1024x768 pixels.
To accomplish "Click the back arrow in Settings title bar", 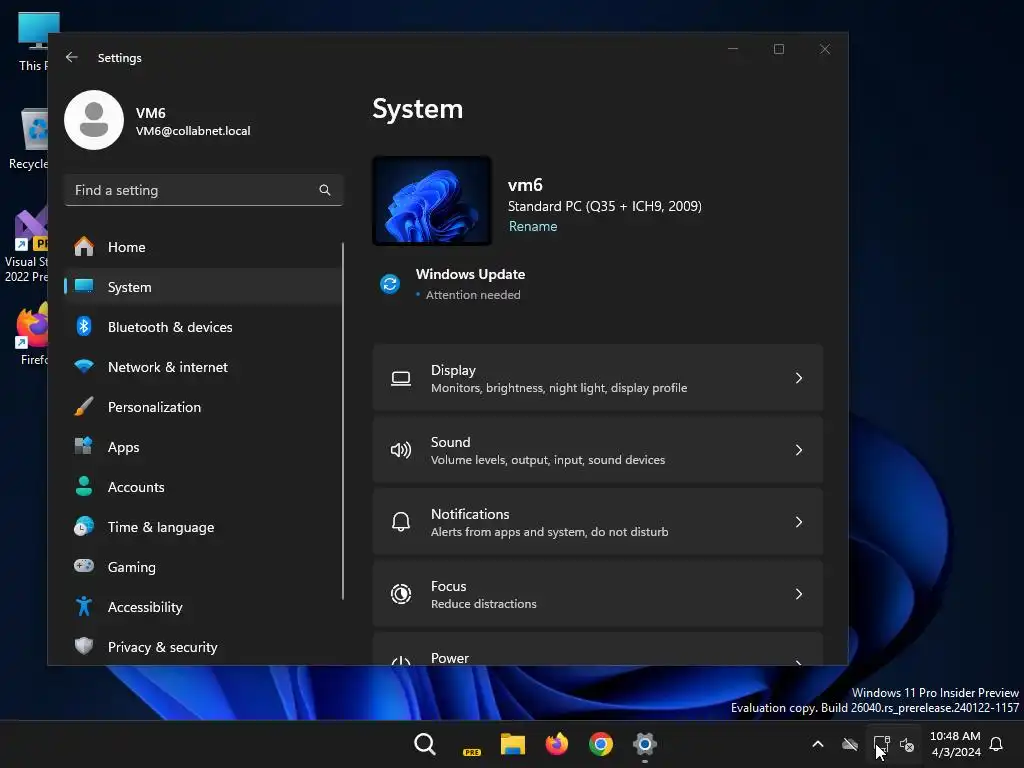I will pos(72,57).
